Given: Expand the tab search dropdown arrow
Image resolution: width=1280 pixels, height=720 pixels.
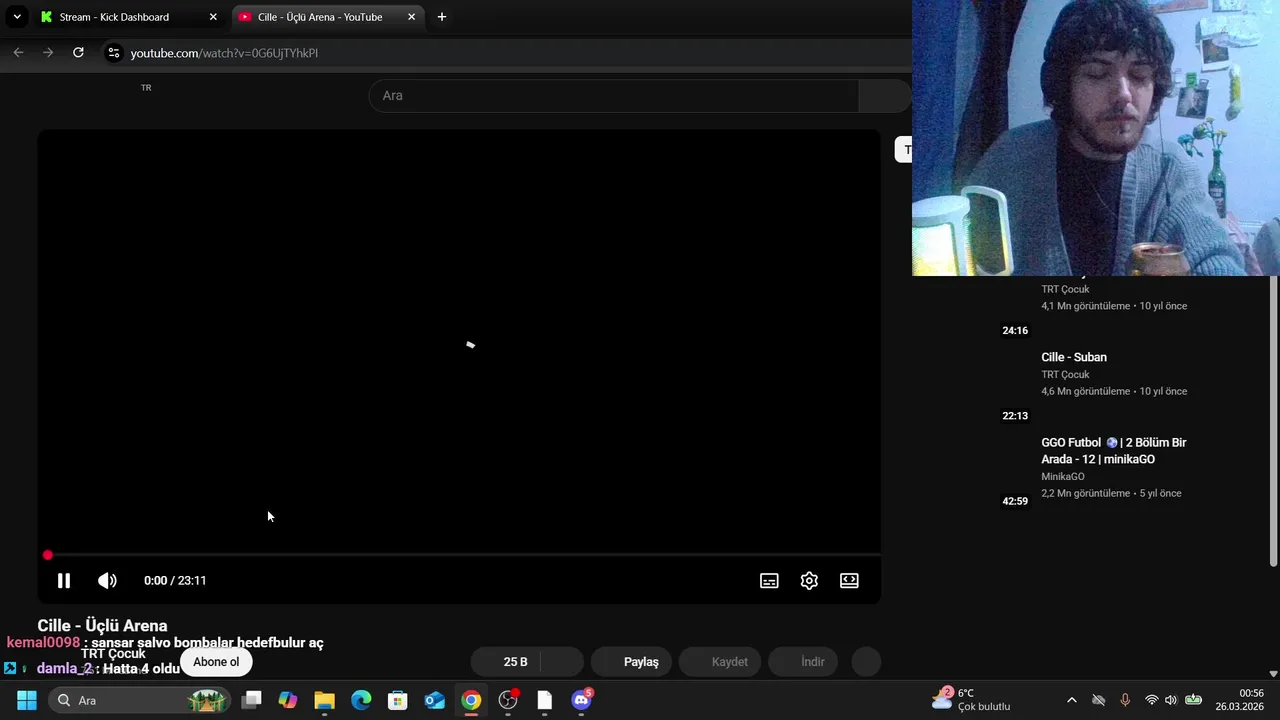Looking at the screenshot, I should (17, 17).
